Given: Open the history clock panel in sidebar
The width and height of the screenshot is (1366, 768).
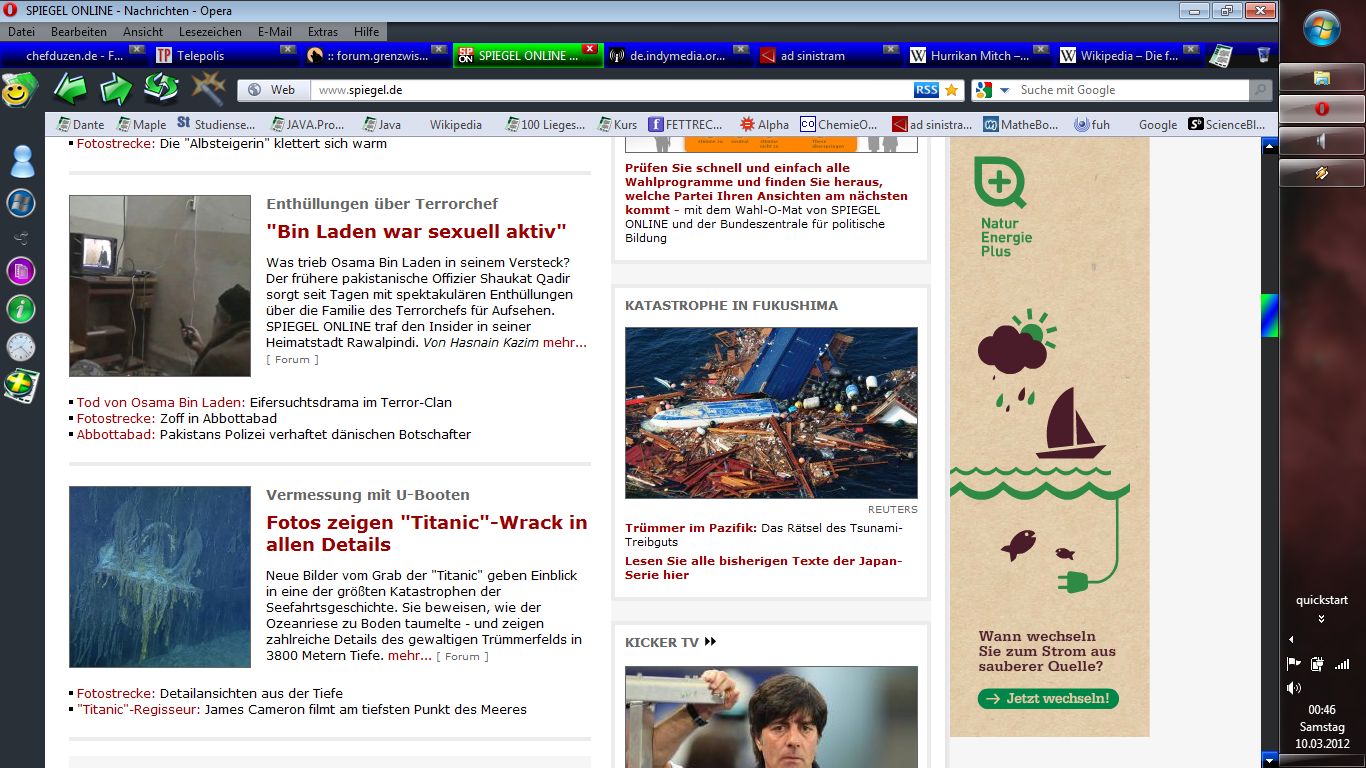Looking at the screenshot, I should [21, 347].
